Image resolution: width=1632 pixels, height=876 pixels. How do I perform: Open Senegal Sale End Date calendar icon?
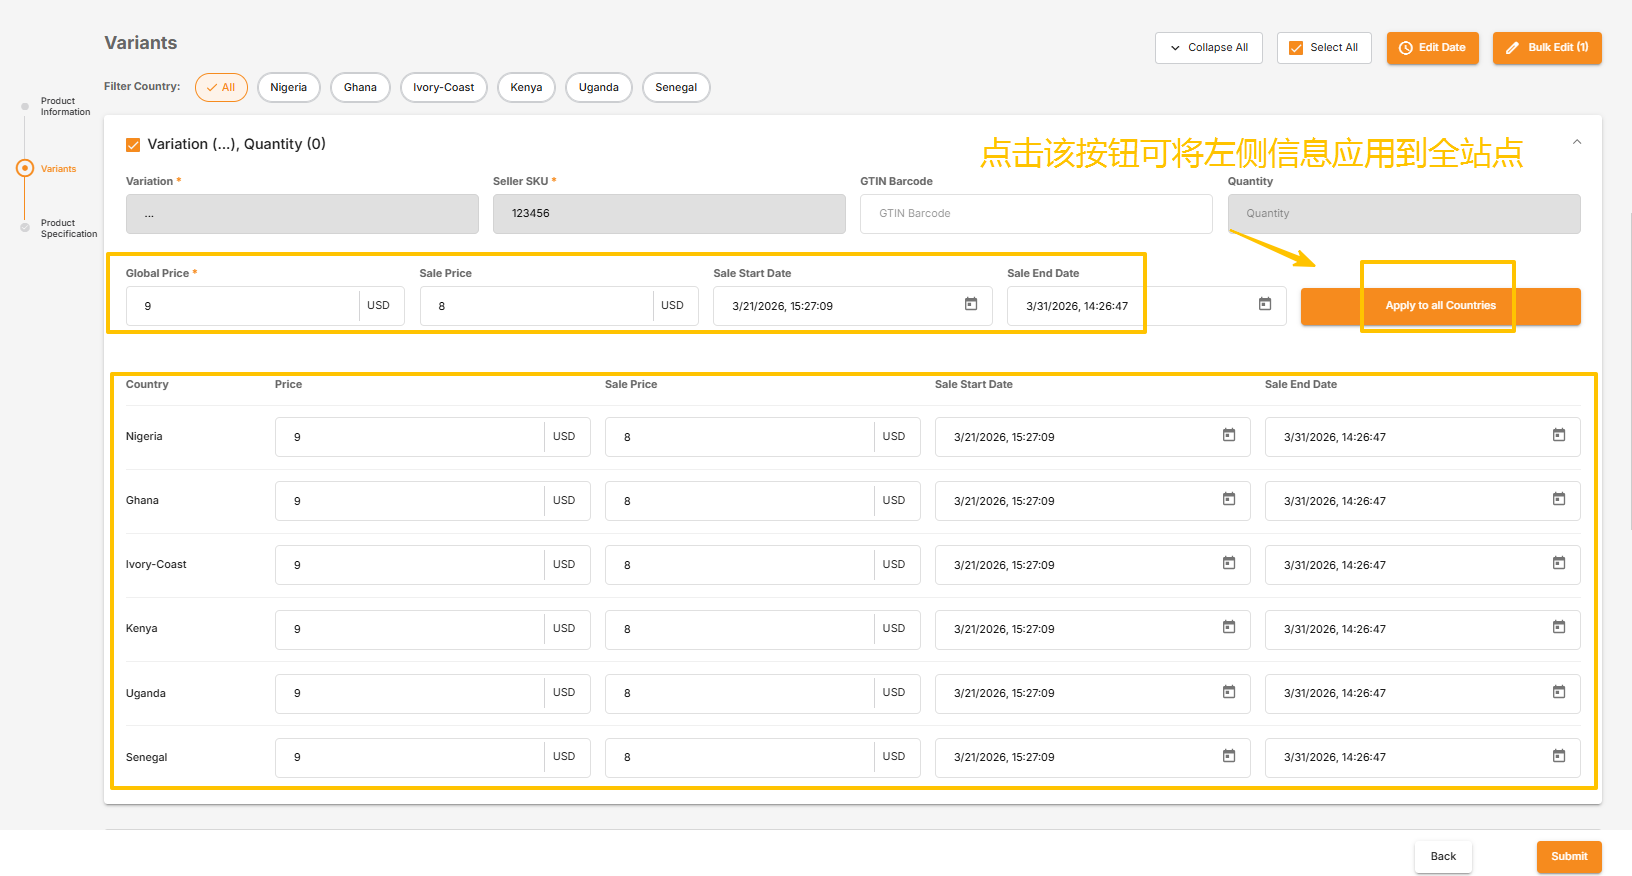(x=1558, y=756)
